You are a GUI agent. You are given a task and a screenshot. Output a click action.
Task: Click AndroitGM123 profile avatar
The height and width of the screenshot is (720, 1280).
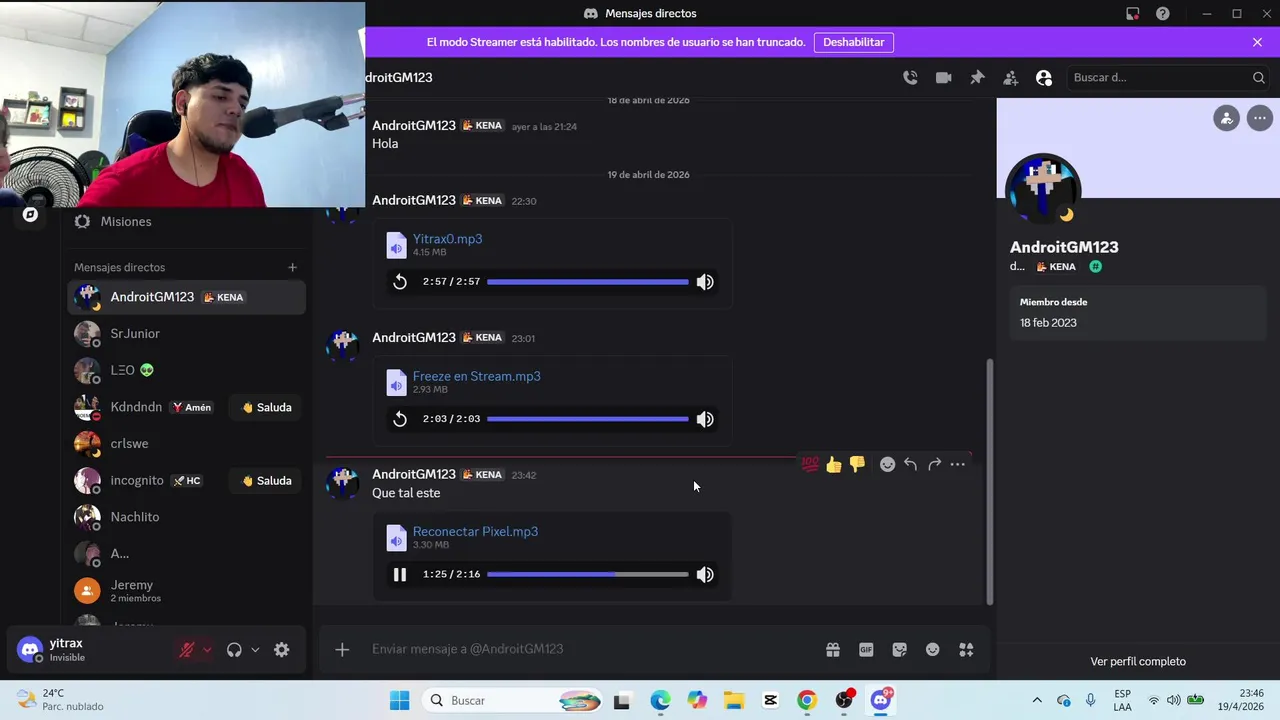click(1043, 189)
